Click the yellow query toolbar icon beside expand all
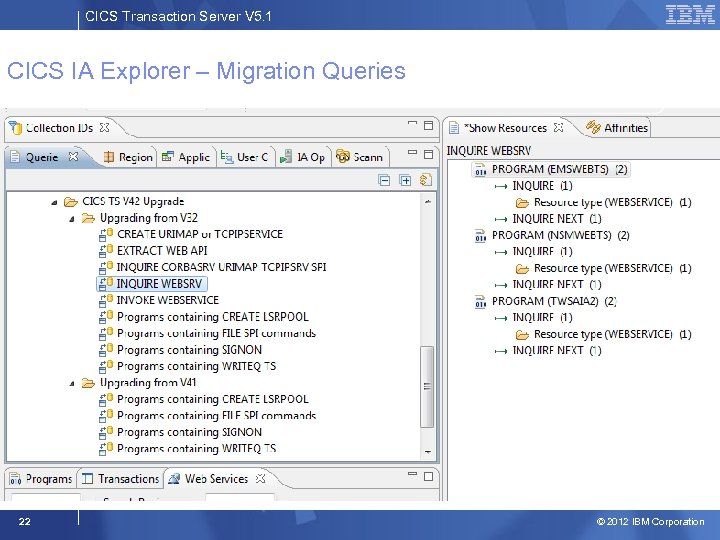The height and width of the screenshot is (540, 720). coord(426,180)
